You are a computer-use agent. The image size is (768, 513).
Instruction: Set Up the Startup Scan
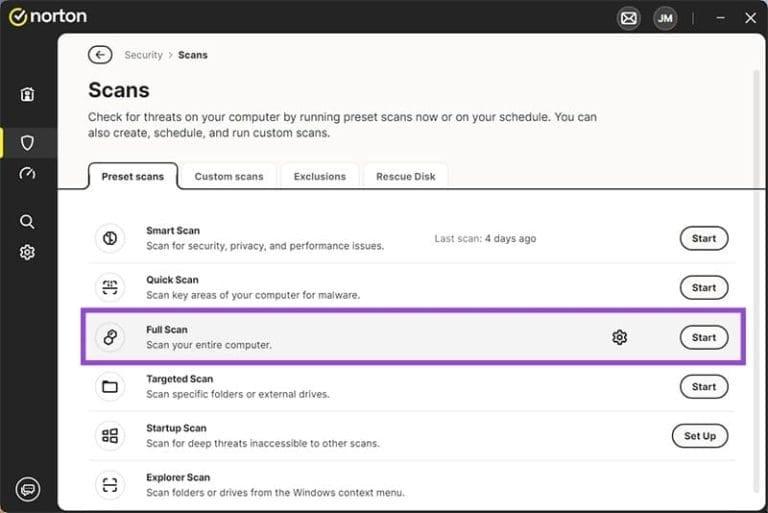point(700,436)
